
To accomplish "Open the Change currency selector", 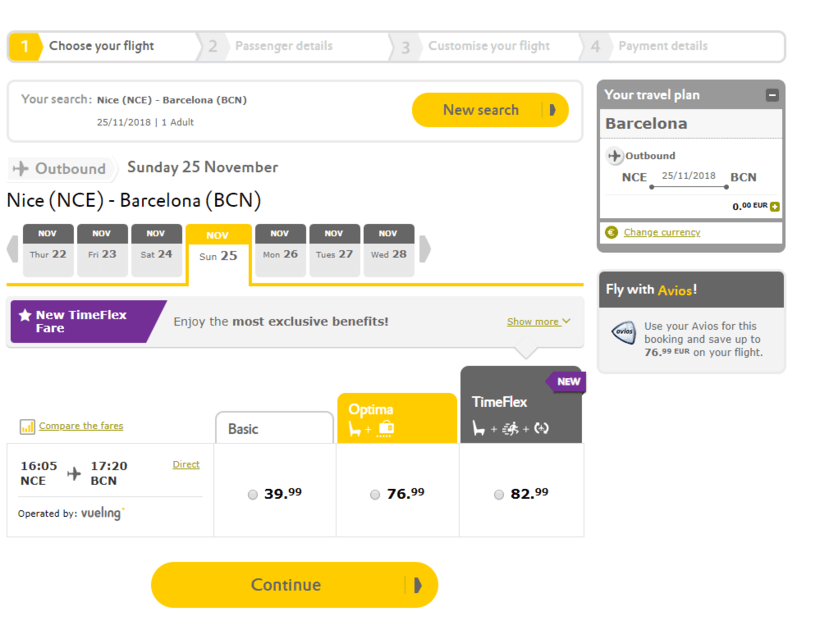I will (662, 232).
